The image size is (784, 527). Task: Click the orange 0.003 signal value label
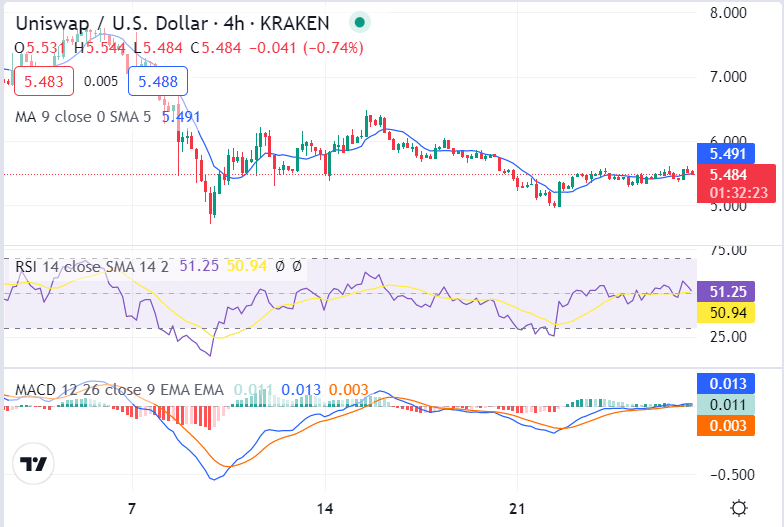coord(726,426)
